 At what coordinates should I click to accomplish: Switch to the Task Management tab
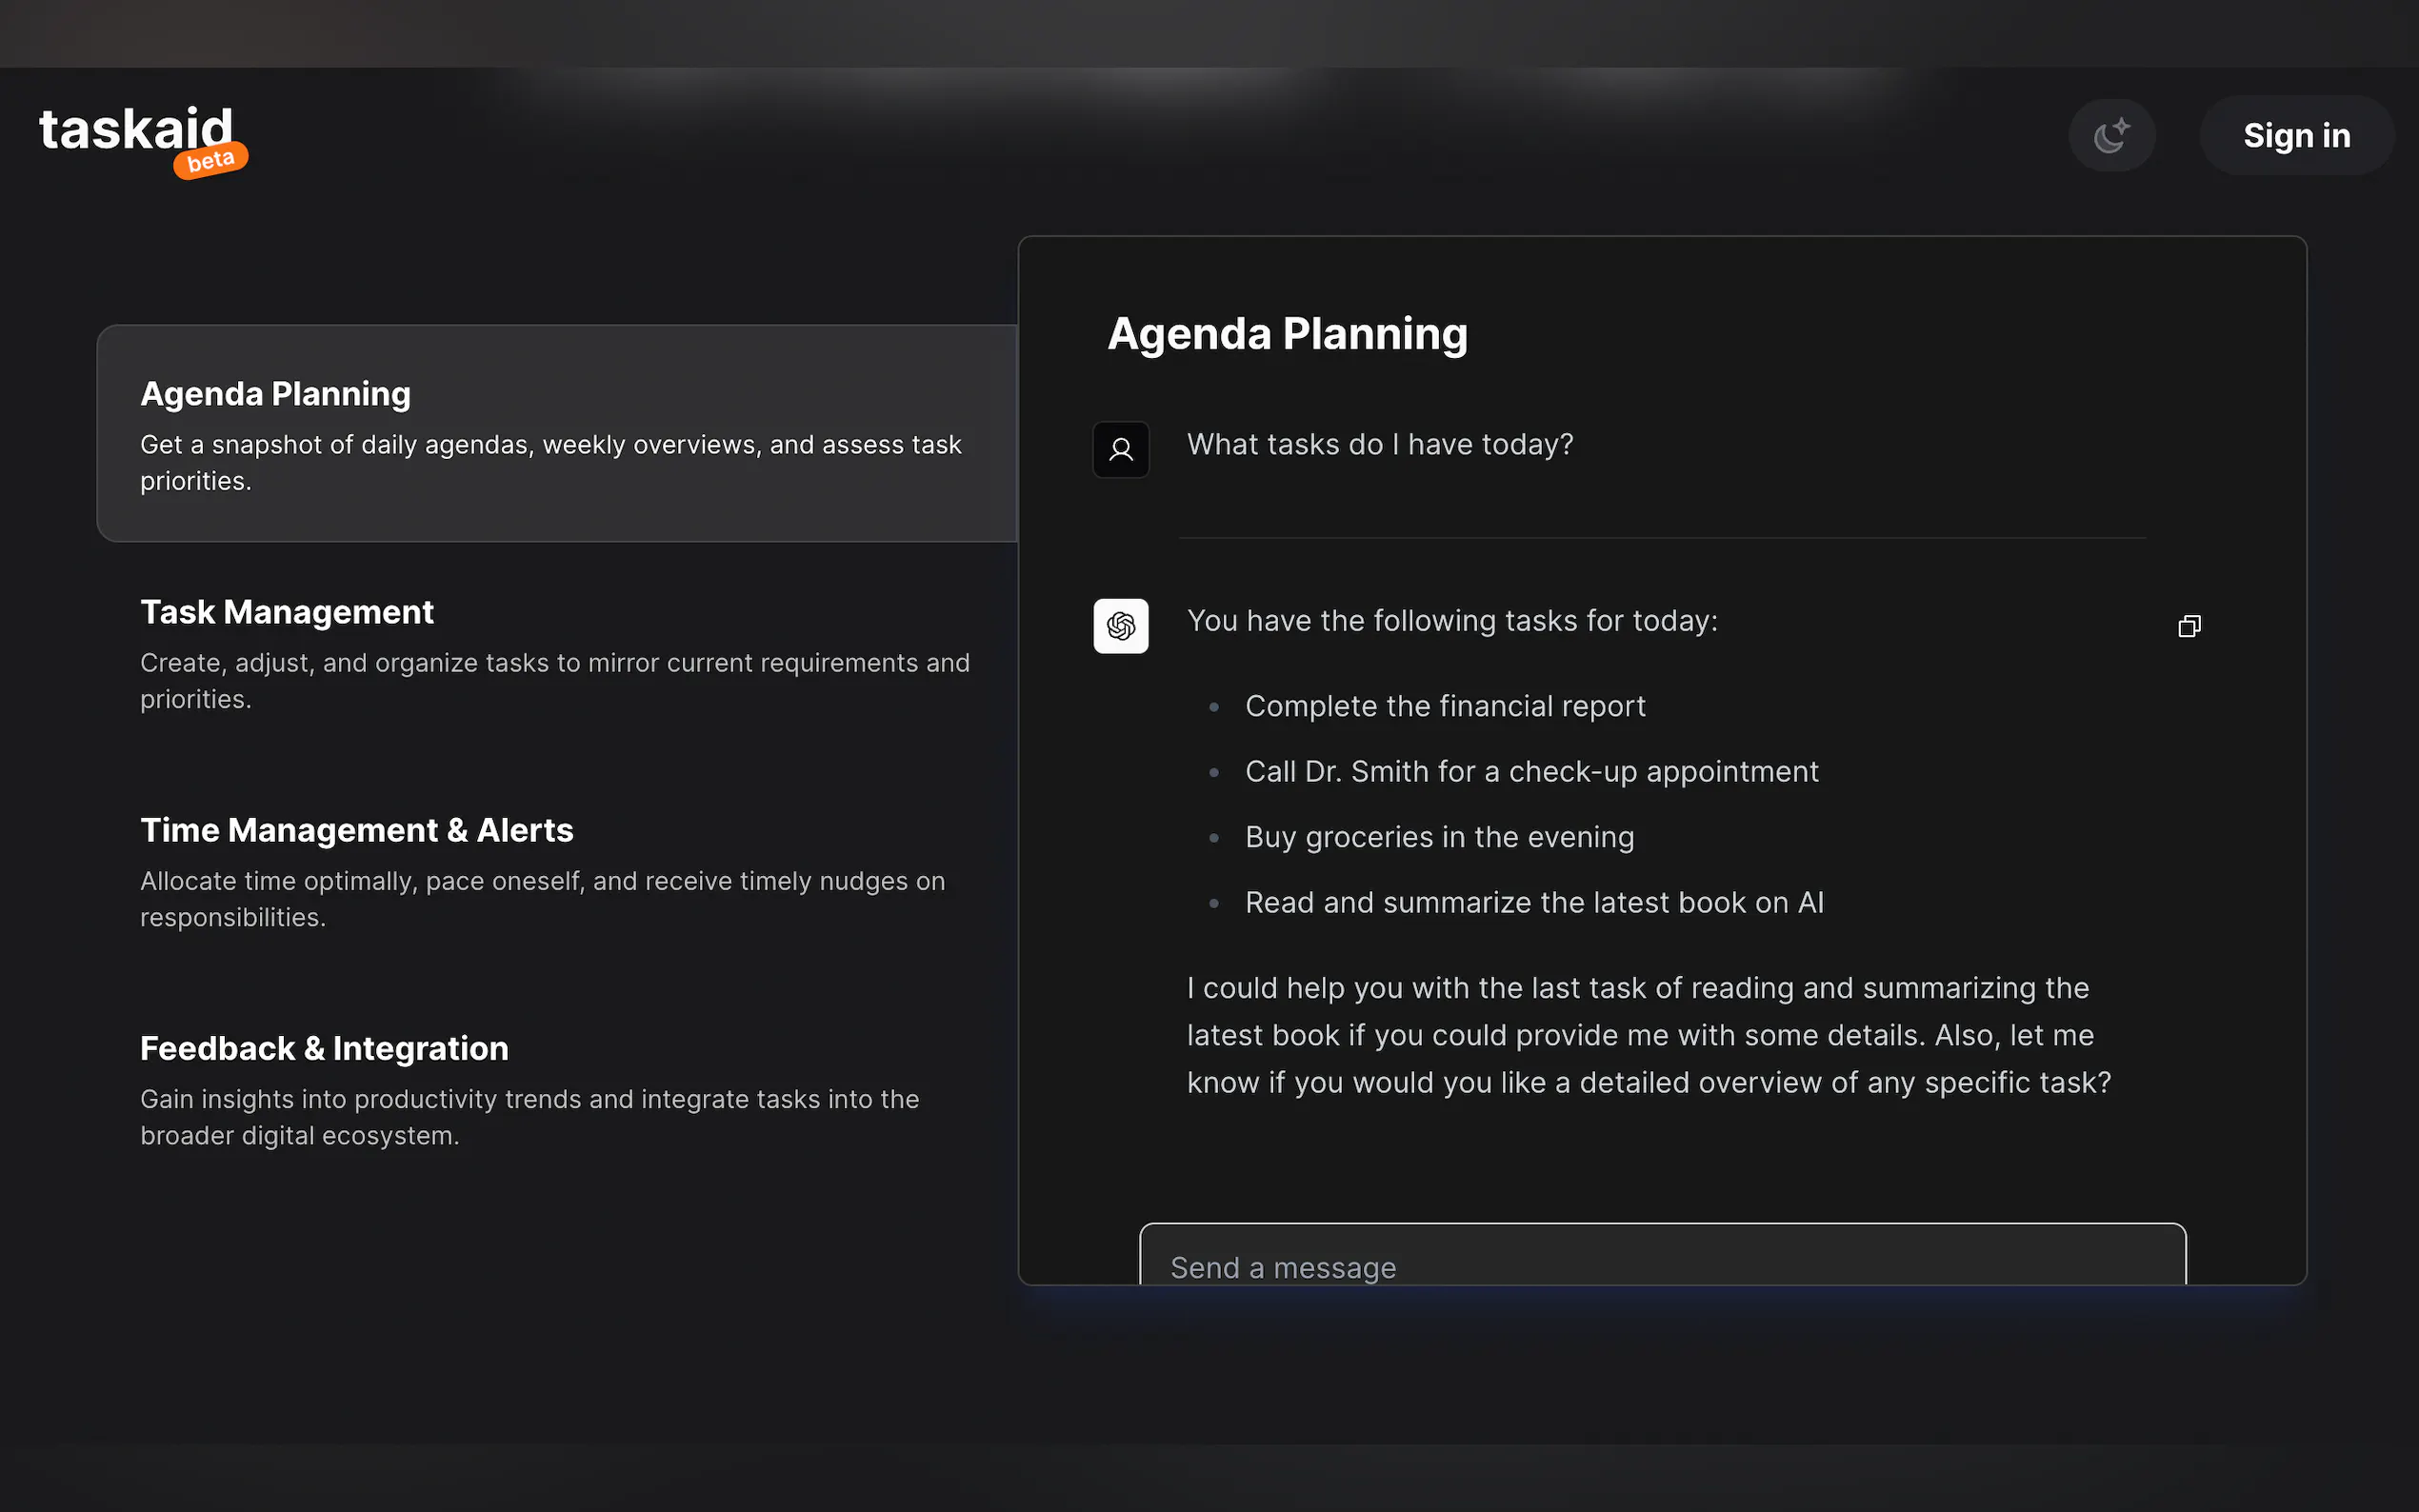point(557,653)
